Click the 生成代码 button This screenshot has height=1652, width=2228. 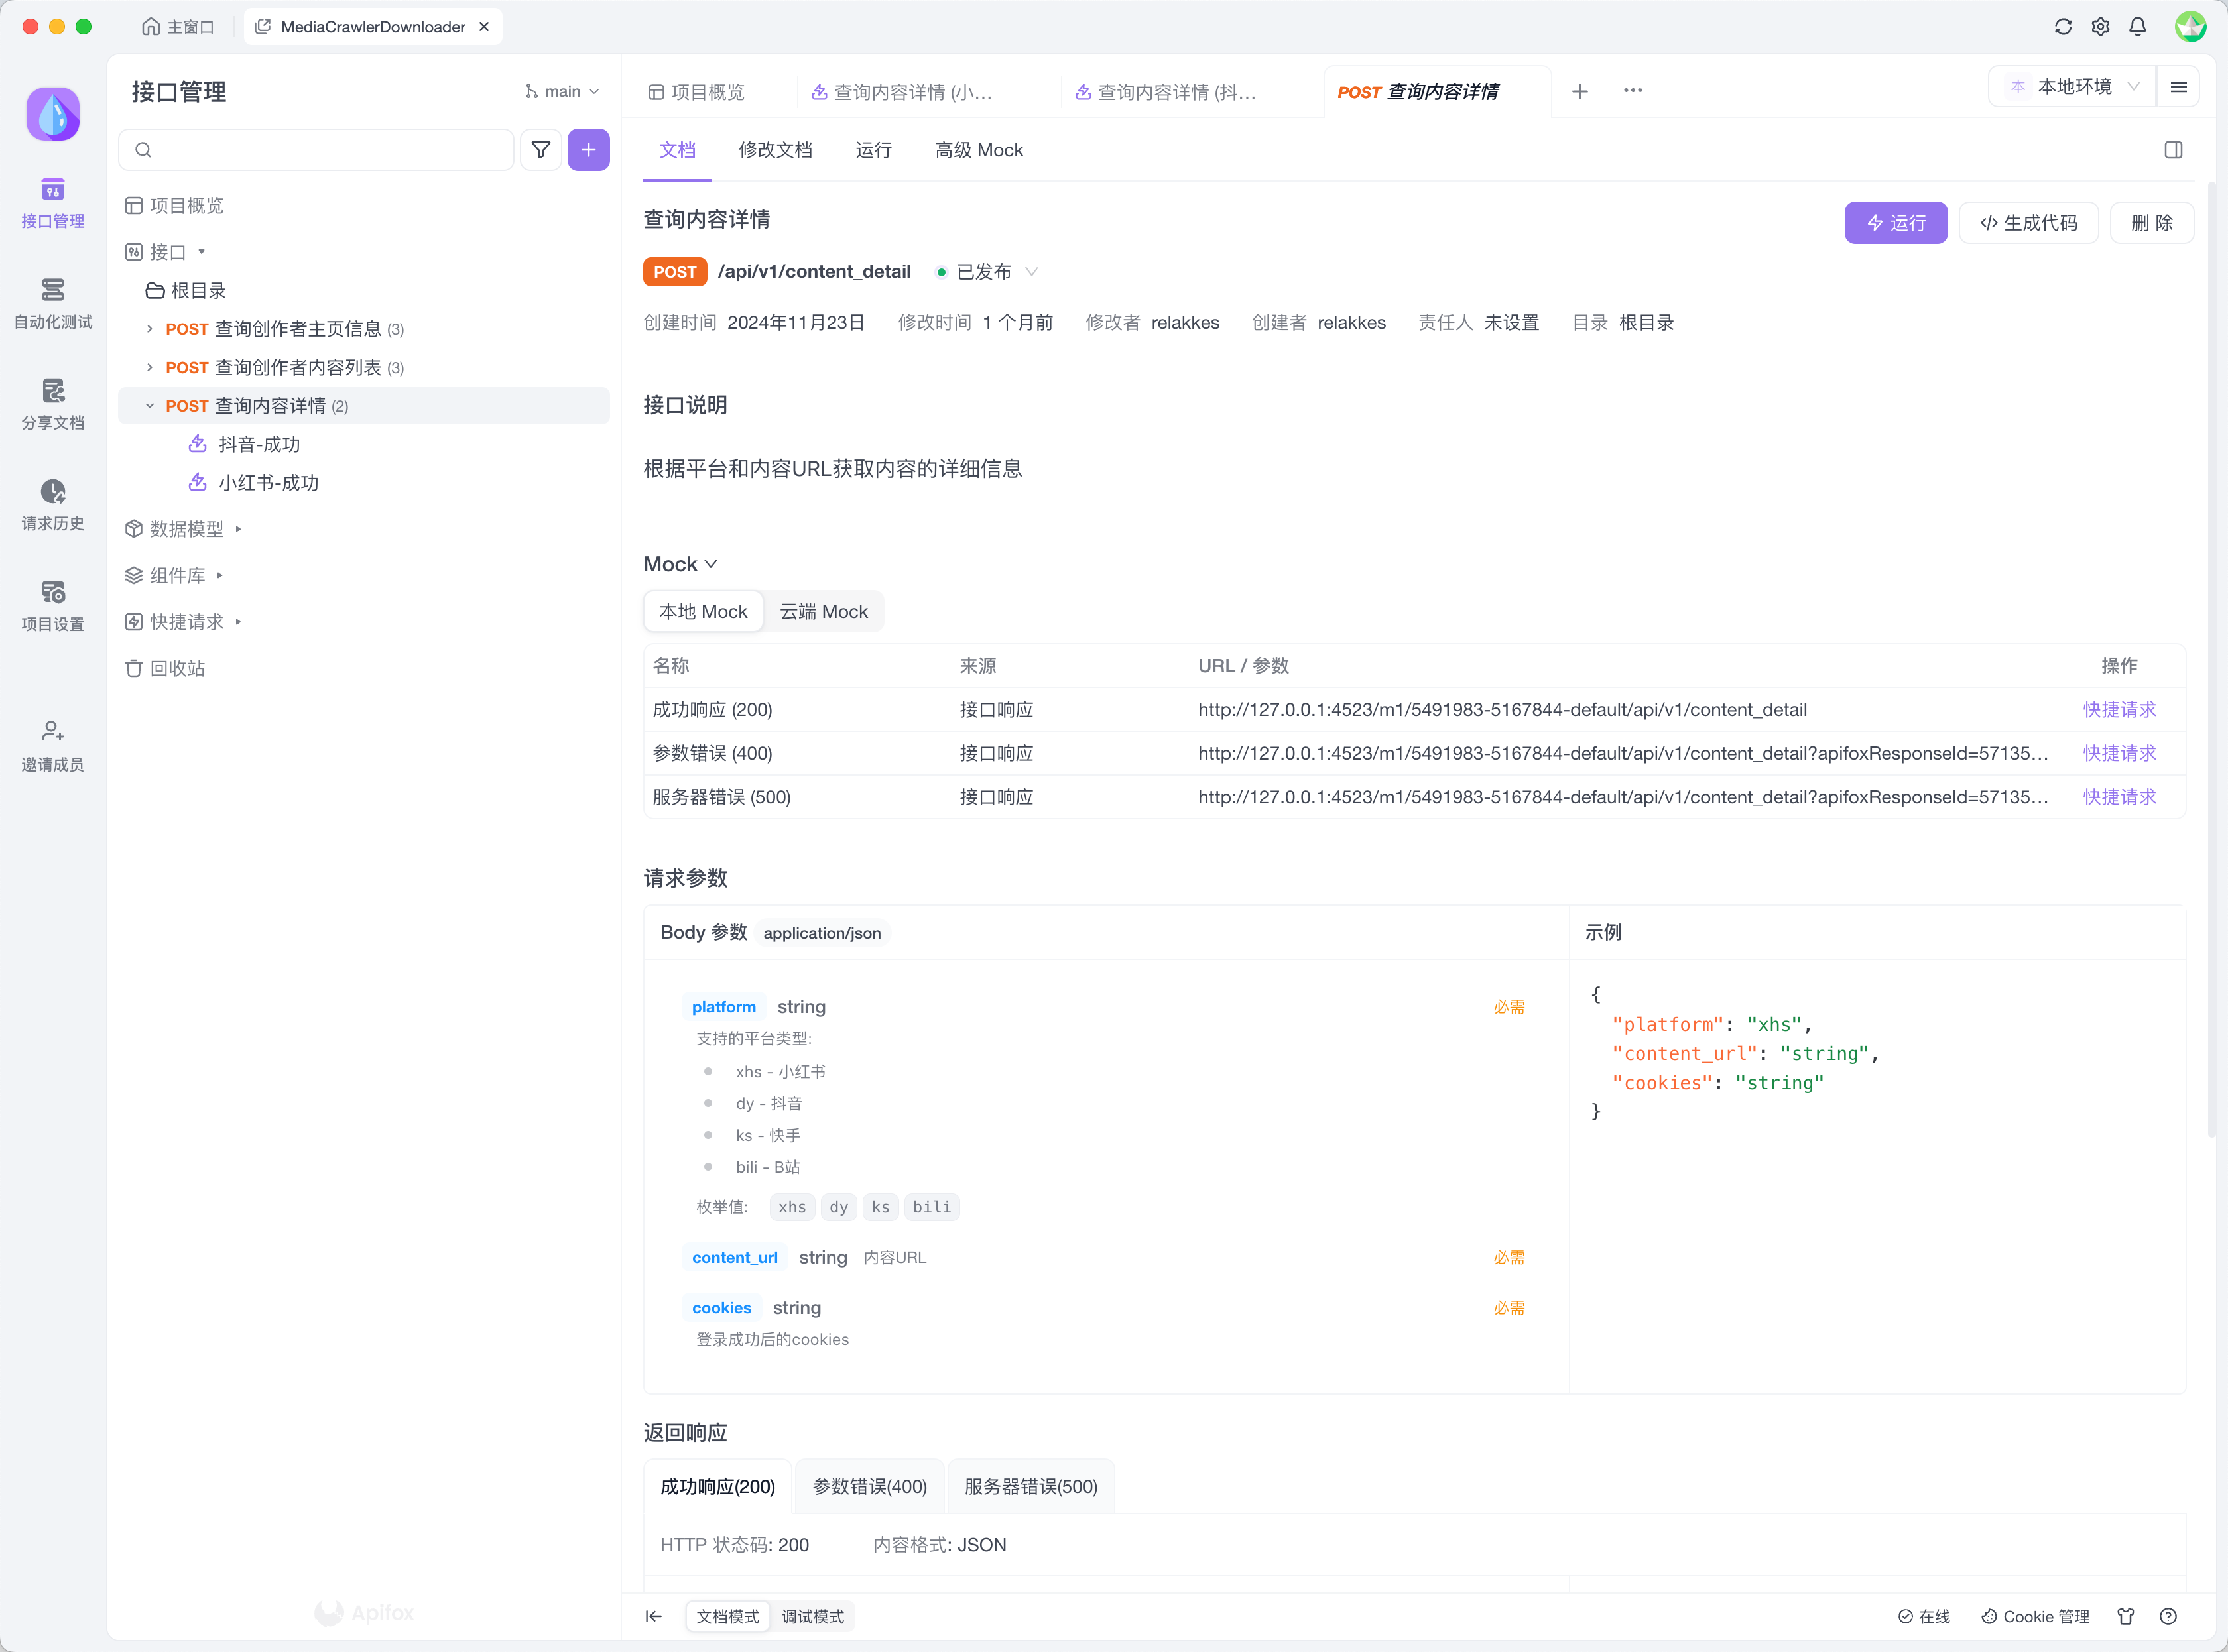pos(2028,222)
